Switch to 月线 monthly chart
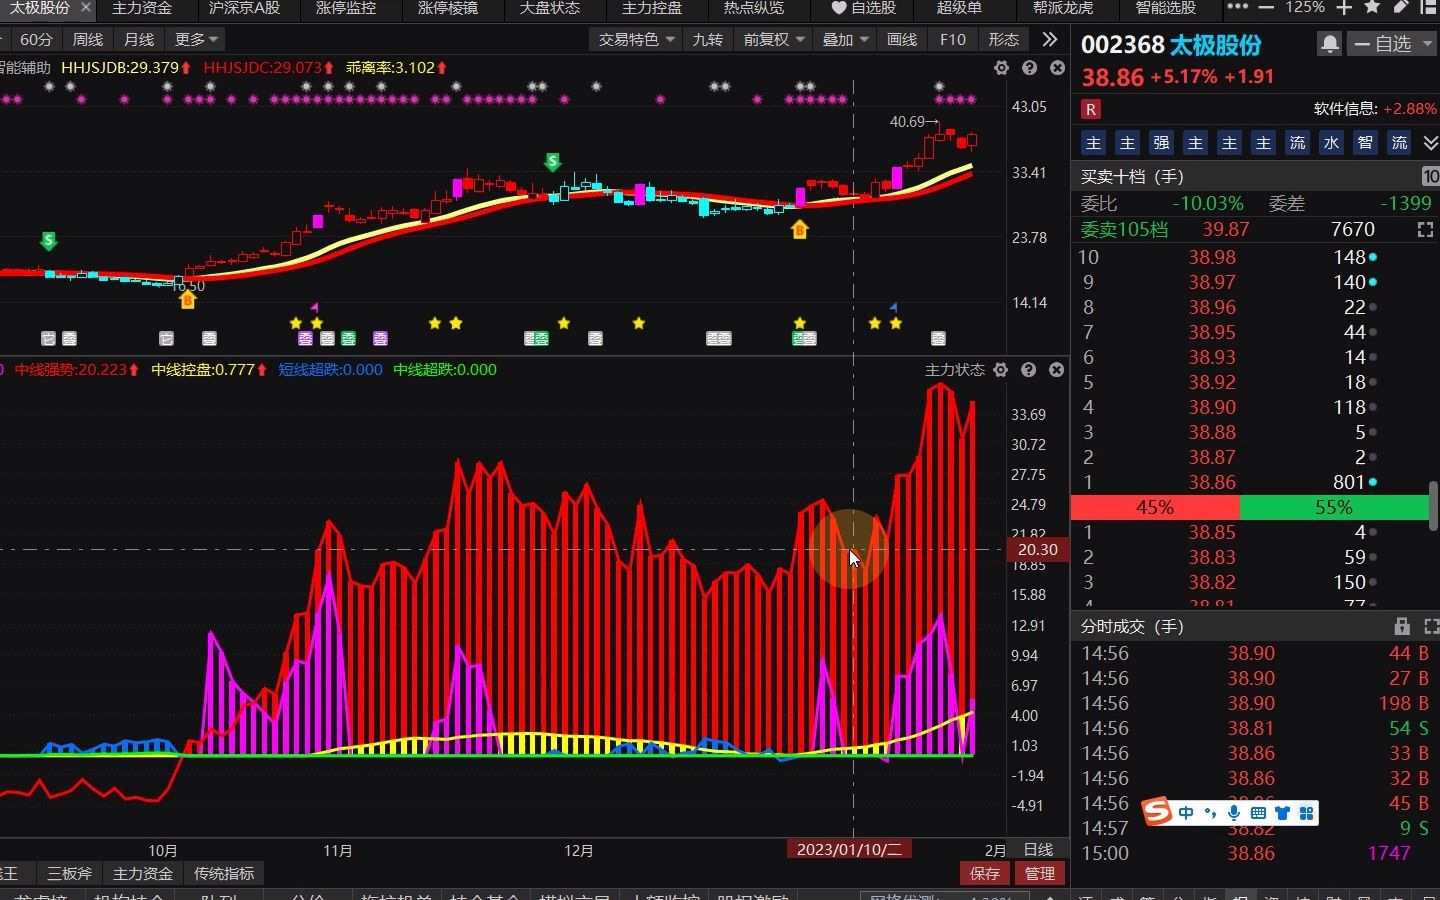Image resolution: width=1440 pixels, height=900 pixels. [x=139, y=40]
